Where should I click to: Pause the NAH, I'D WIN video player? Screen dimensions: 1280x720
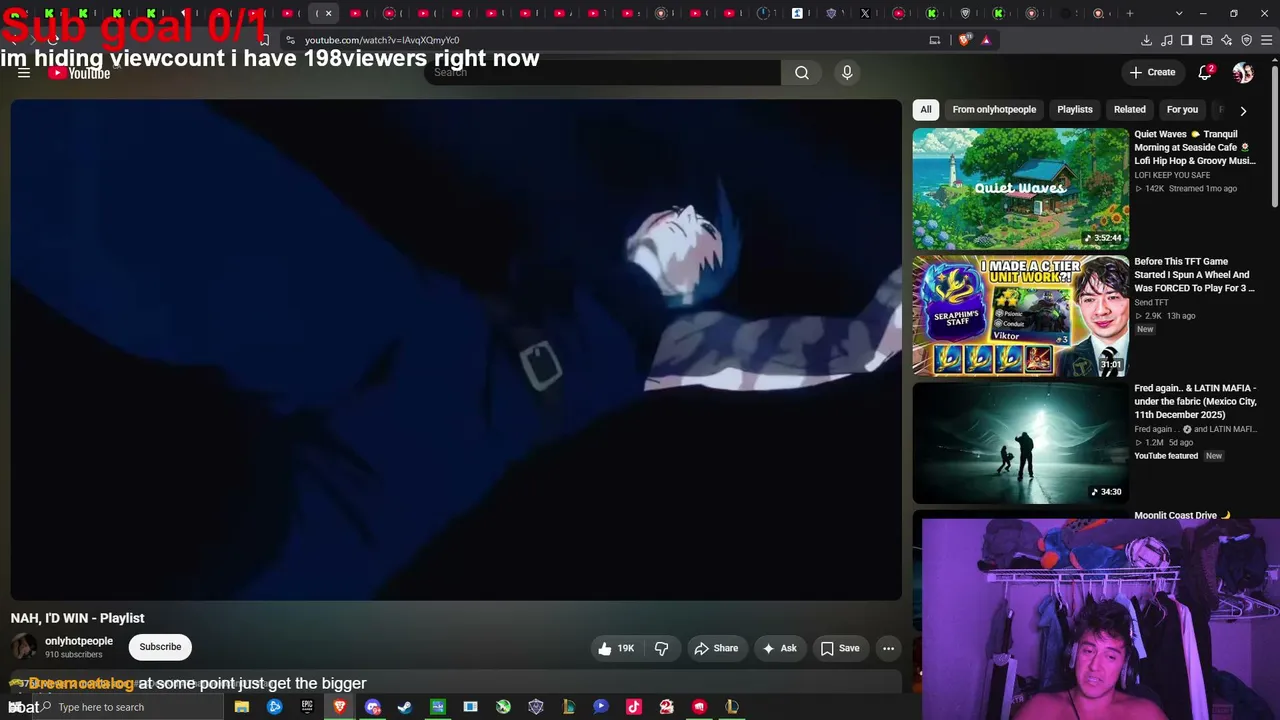click(456, 350)
